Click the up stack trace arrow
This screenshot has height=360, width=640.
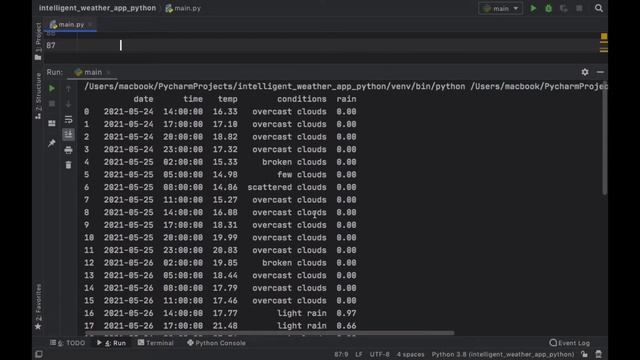tap(68, 89)
